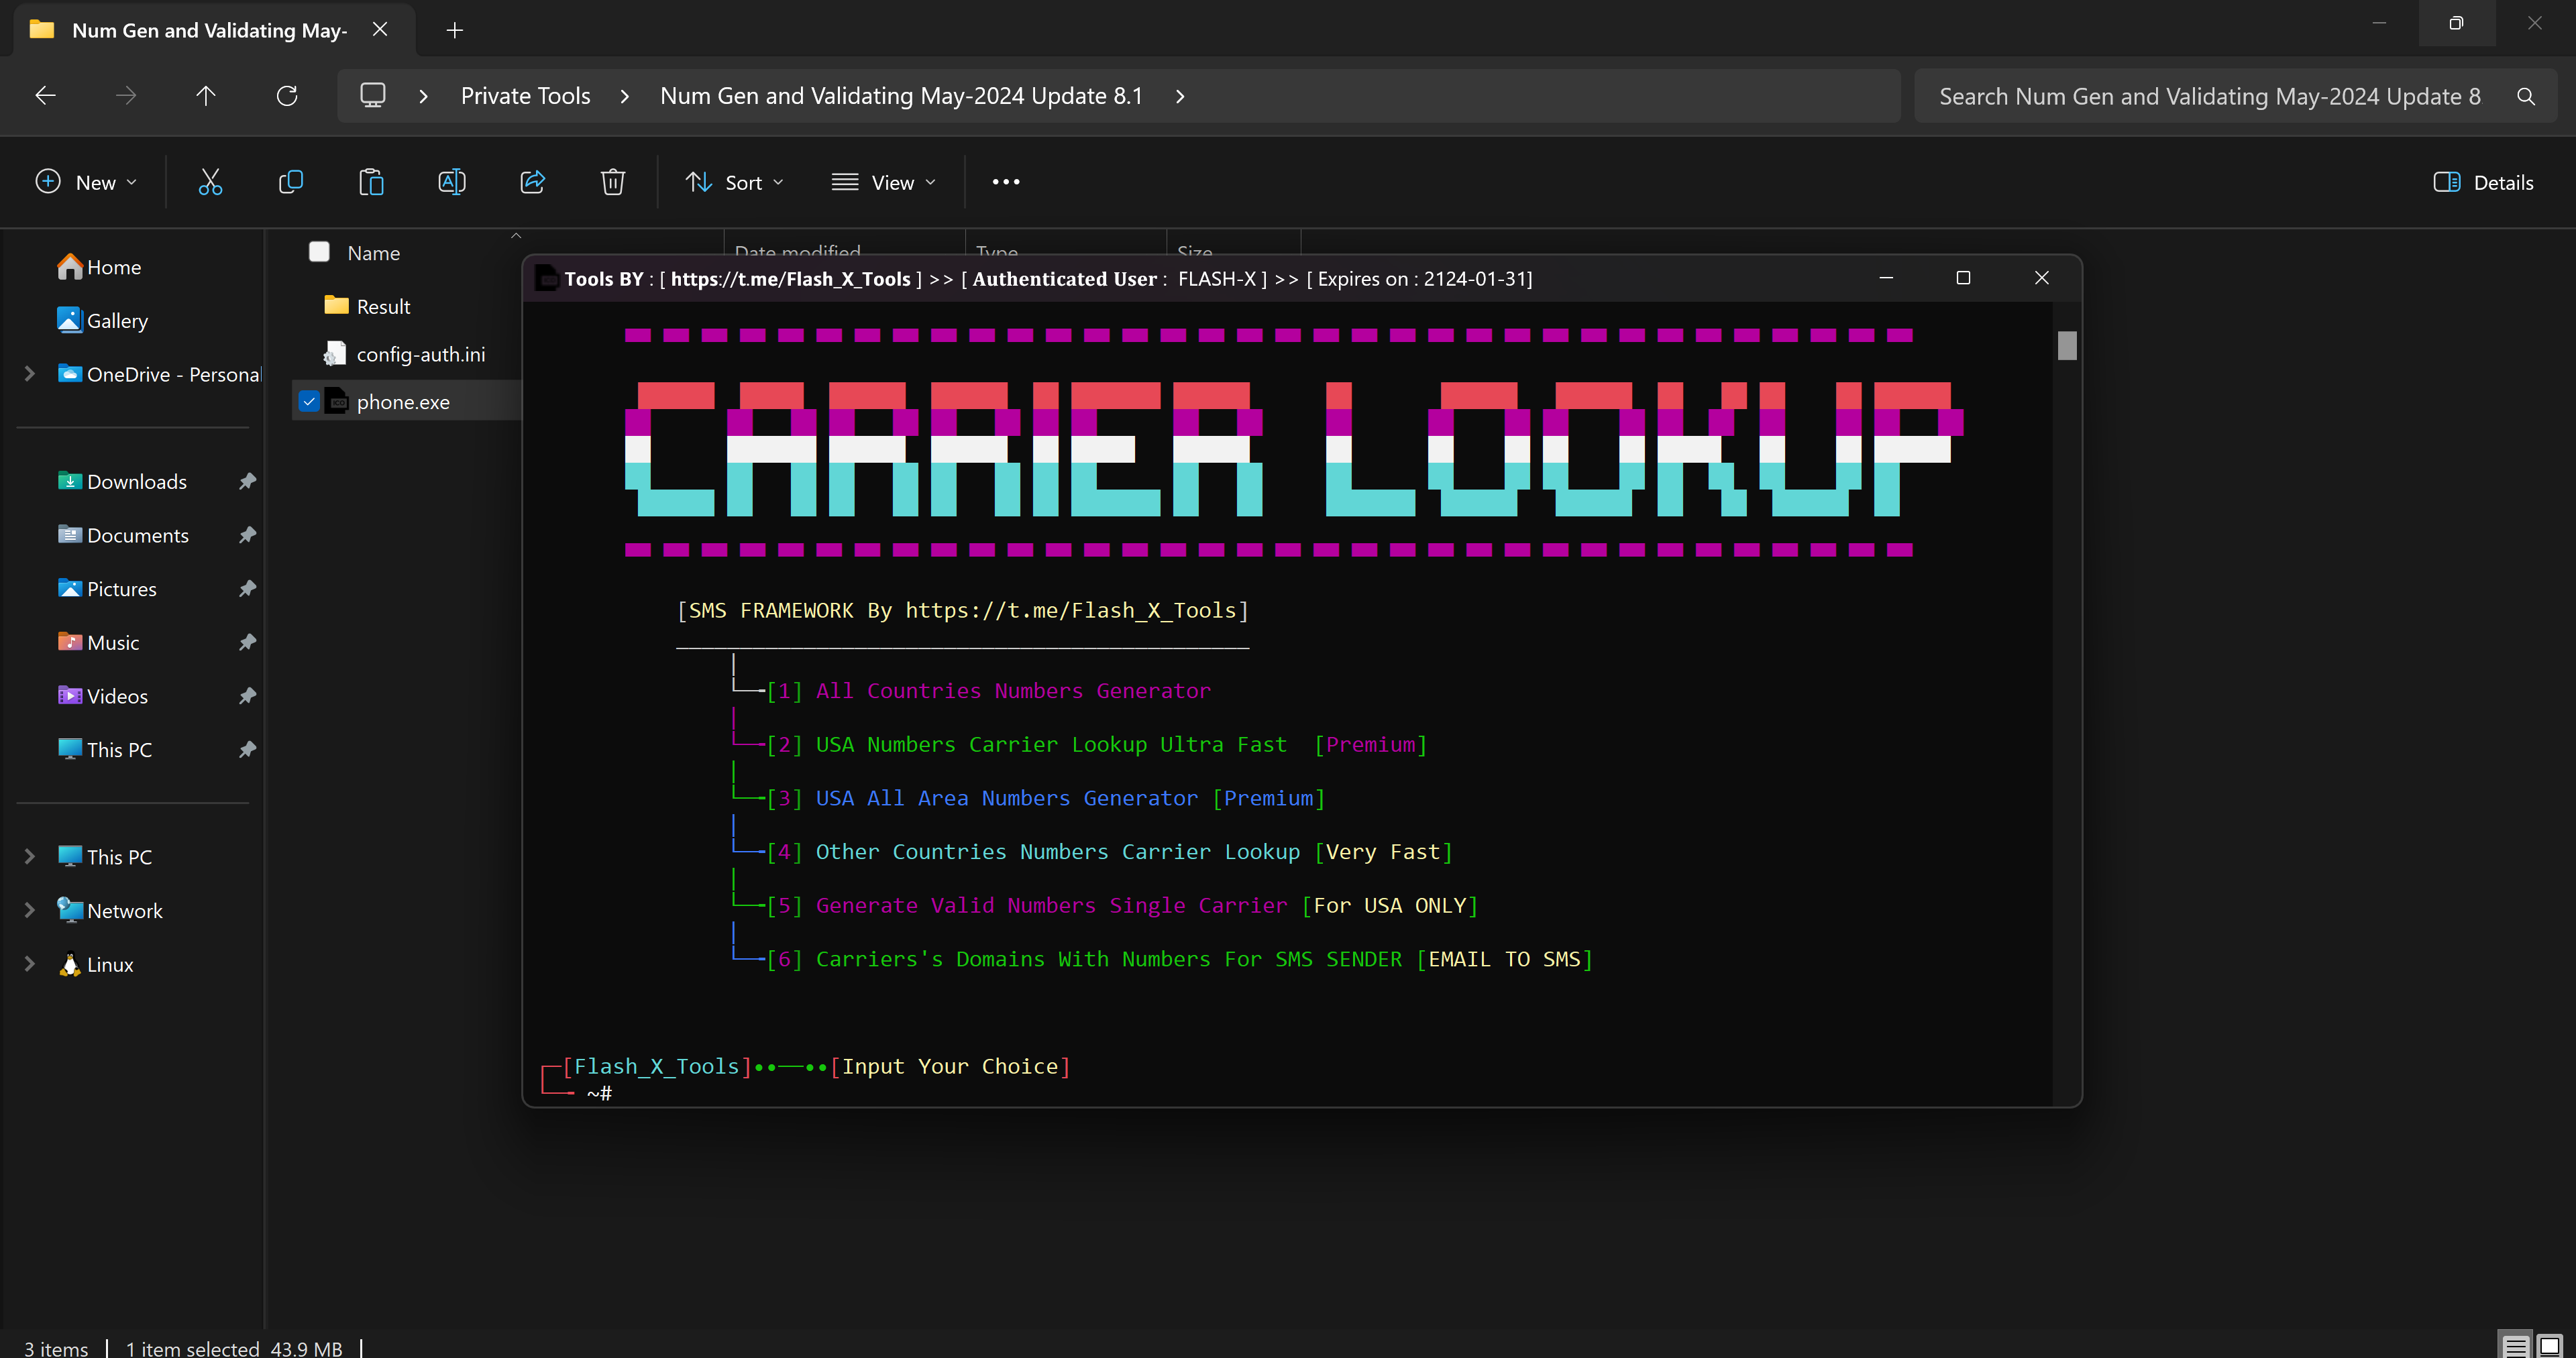Click the Rename icon in toolbar
The width and height of the screenshot is (2576, 1358).
tap(452, 182)
